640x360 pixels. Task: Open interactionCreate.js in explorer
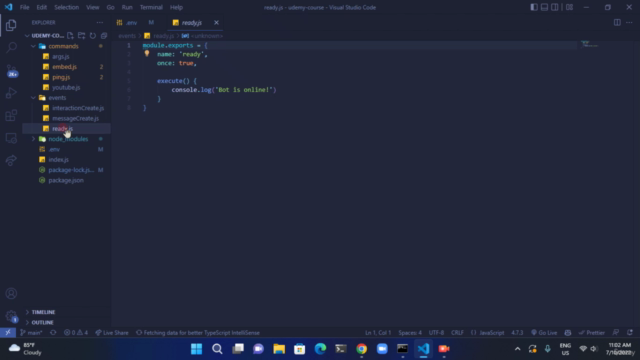tap(78, 108)
